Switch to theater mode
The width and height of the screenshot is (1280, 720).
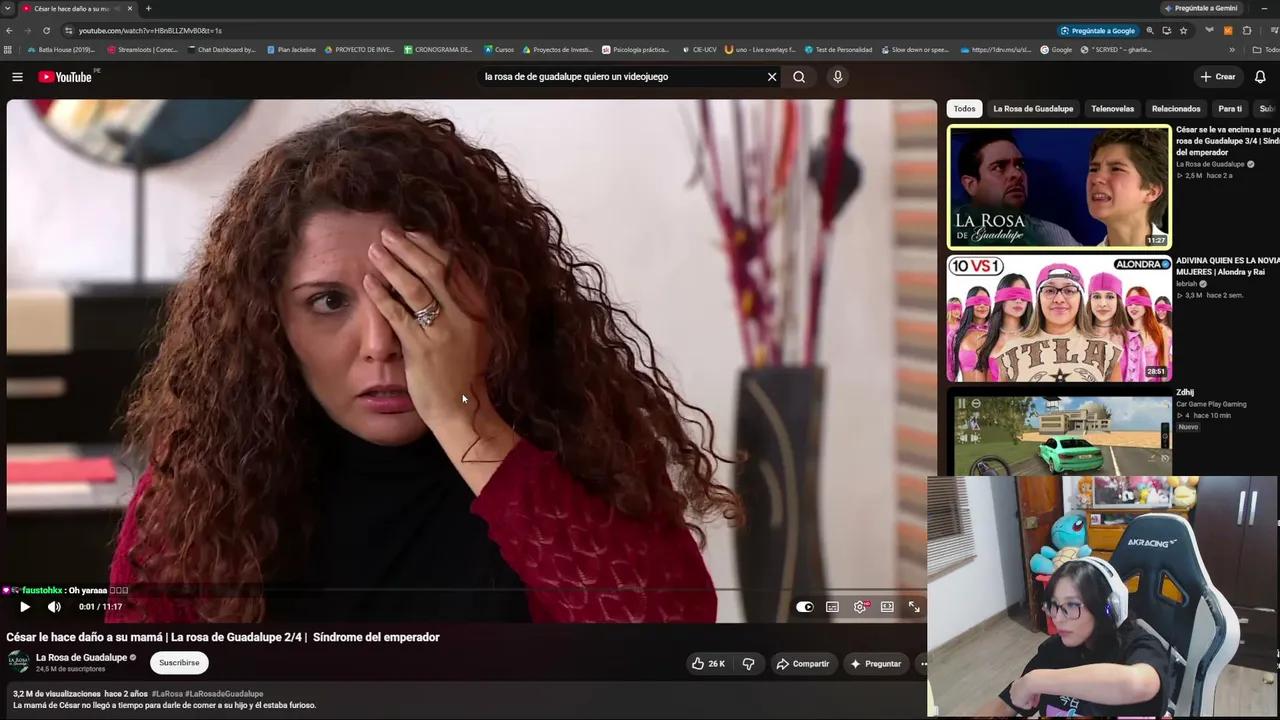(x=887, y=607)
